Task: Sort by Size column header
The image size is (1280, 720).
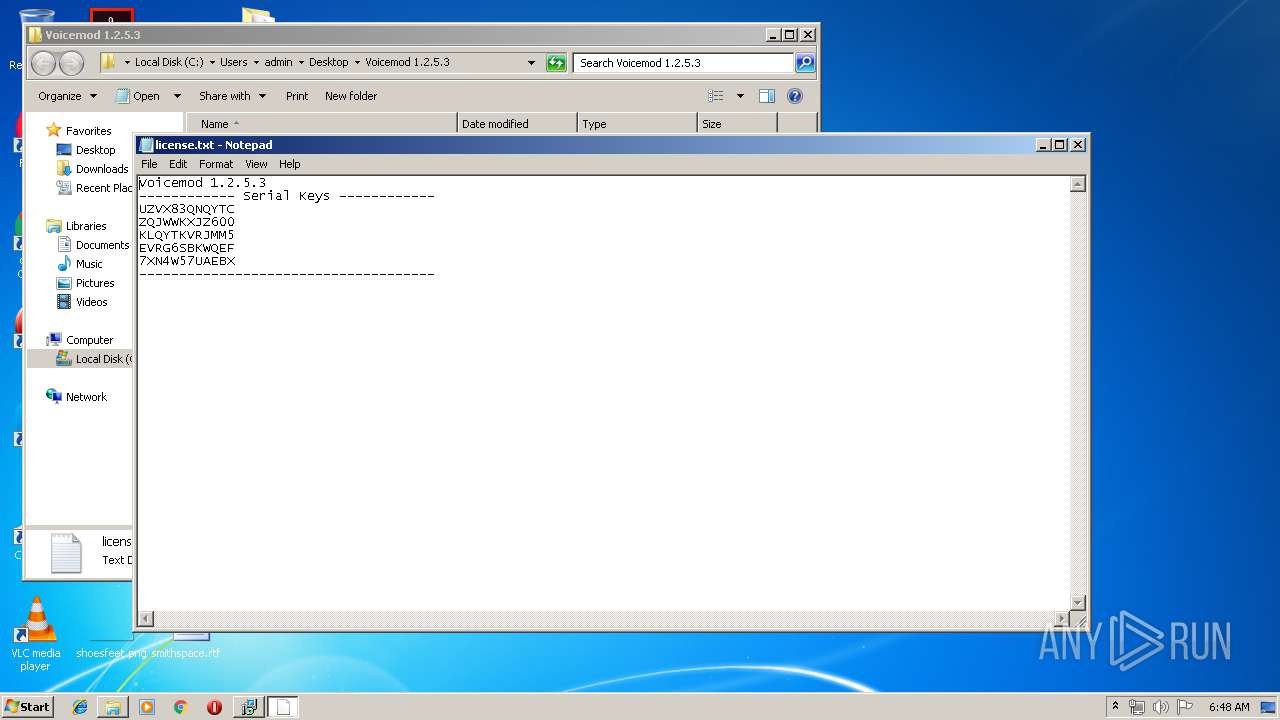Action: [x=737, y=124]
